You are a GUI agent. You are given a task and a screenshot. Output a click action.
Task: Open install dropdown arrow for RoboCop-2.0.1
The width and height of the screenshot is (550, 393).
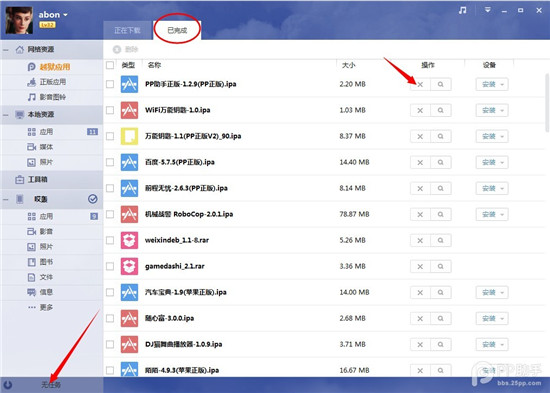[x=502, y=214]
